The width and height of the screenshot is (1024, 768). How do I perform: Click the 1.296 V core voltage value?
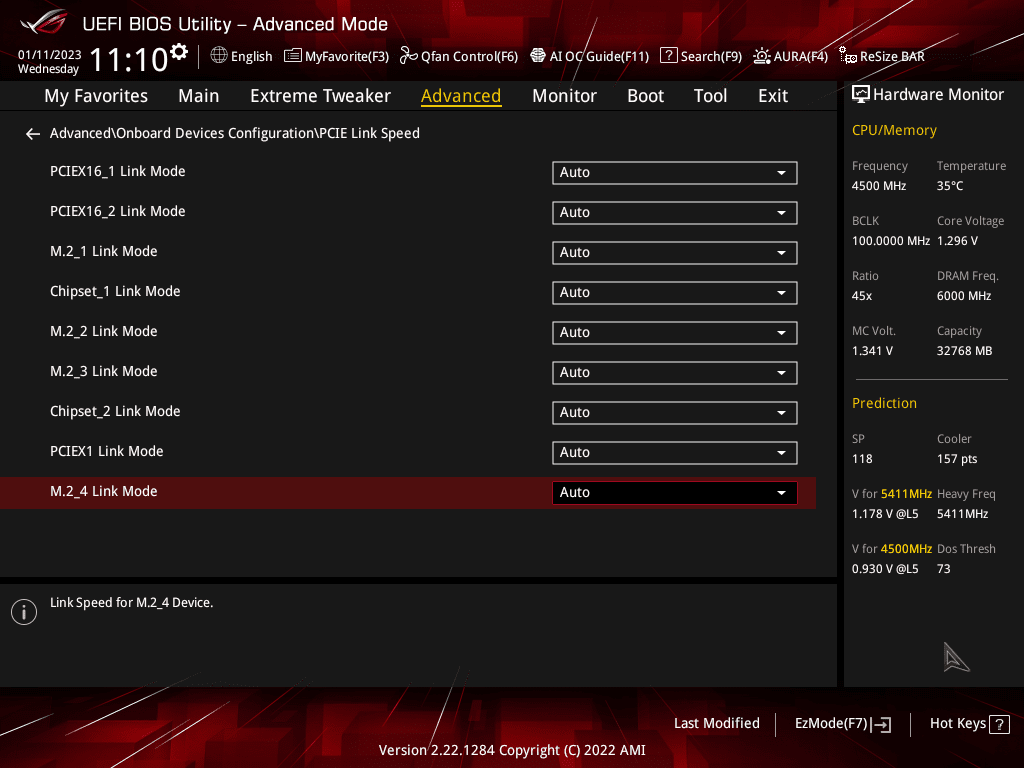[957, 241]
